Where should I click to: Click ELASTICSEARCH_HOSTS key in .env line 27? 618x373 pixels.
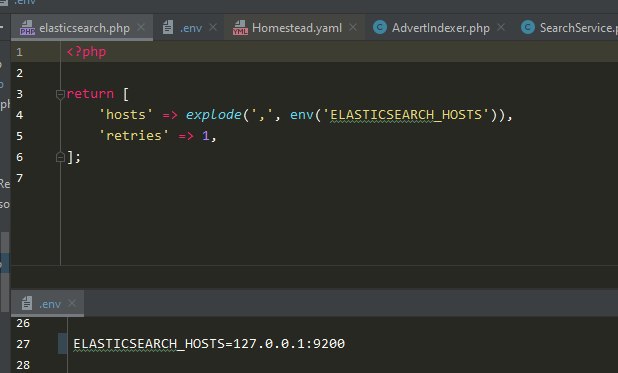pos(149,344)
